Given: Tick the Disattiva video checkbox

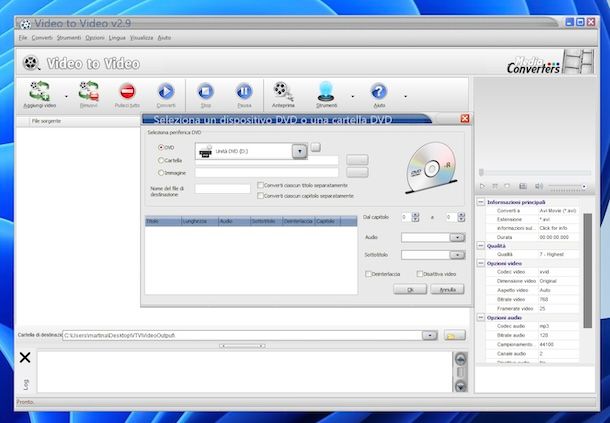Looking at the screenshot, I should 420,274.
